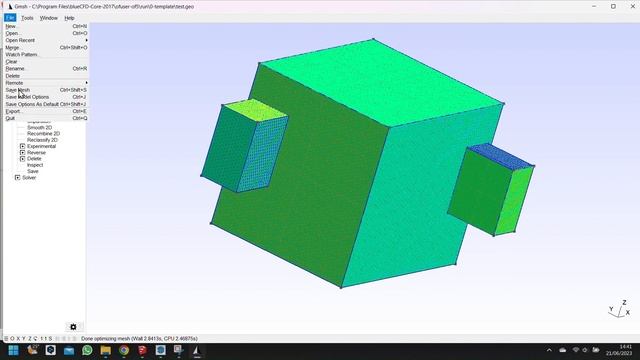Click the O status bar button
Image resolution: width=640 pixels, height=360 pixels.
point(12,339)
